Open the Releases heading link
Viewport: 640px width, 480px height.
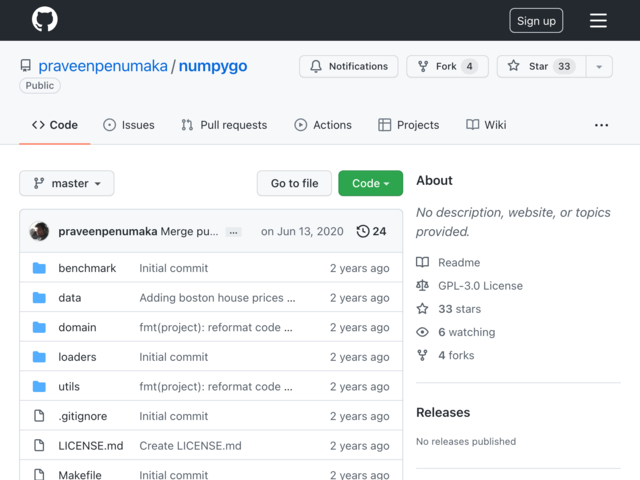point(443,412)
